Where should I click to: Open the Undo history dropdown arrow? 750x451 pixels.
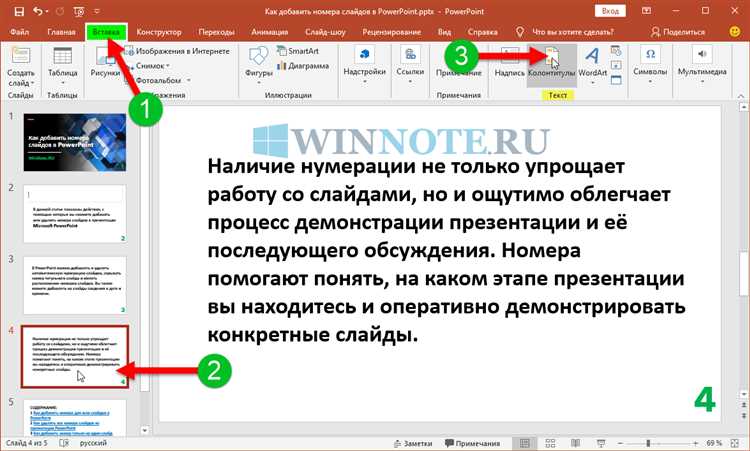46,11
